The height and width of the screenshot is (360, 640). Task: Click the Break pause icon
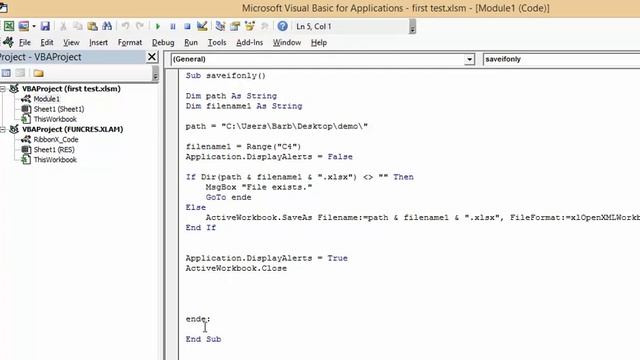173,27
